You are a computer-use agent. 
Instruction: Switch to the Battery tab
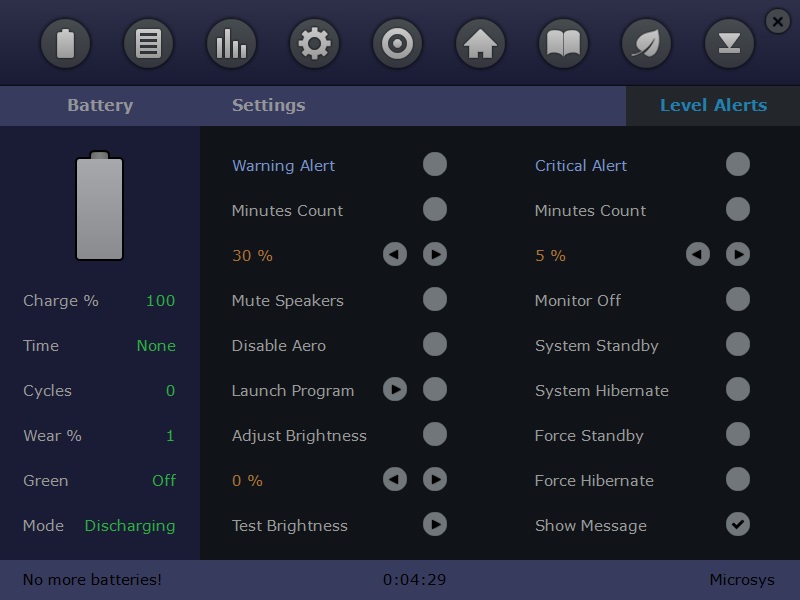coord(100,105)
